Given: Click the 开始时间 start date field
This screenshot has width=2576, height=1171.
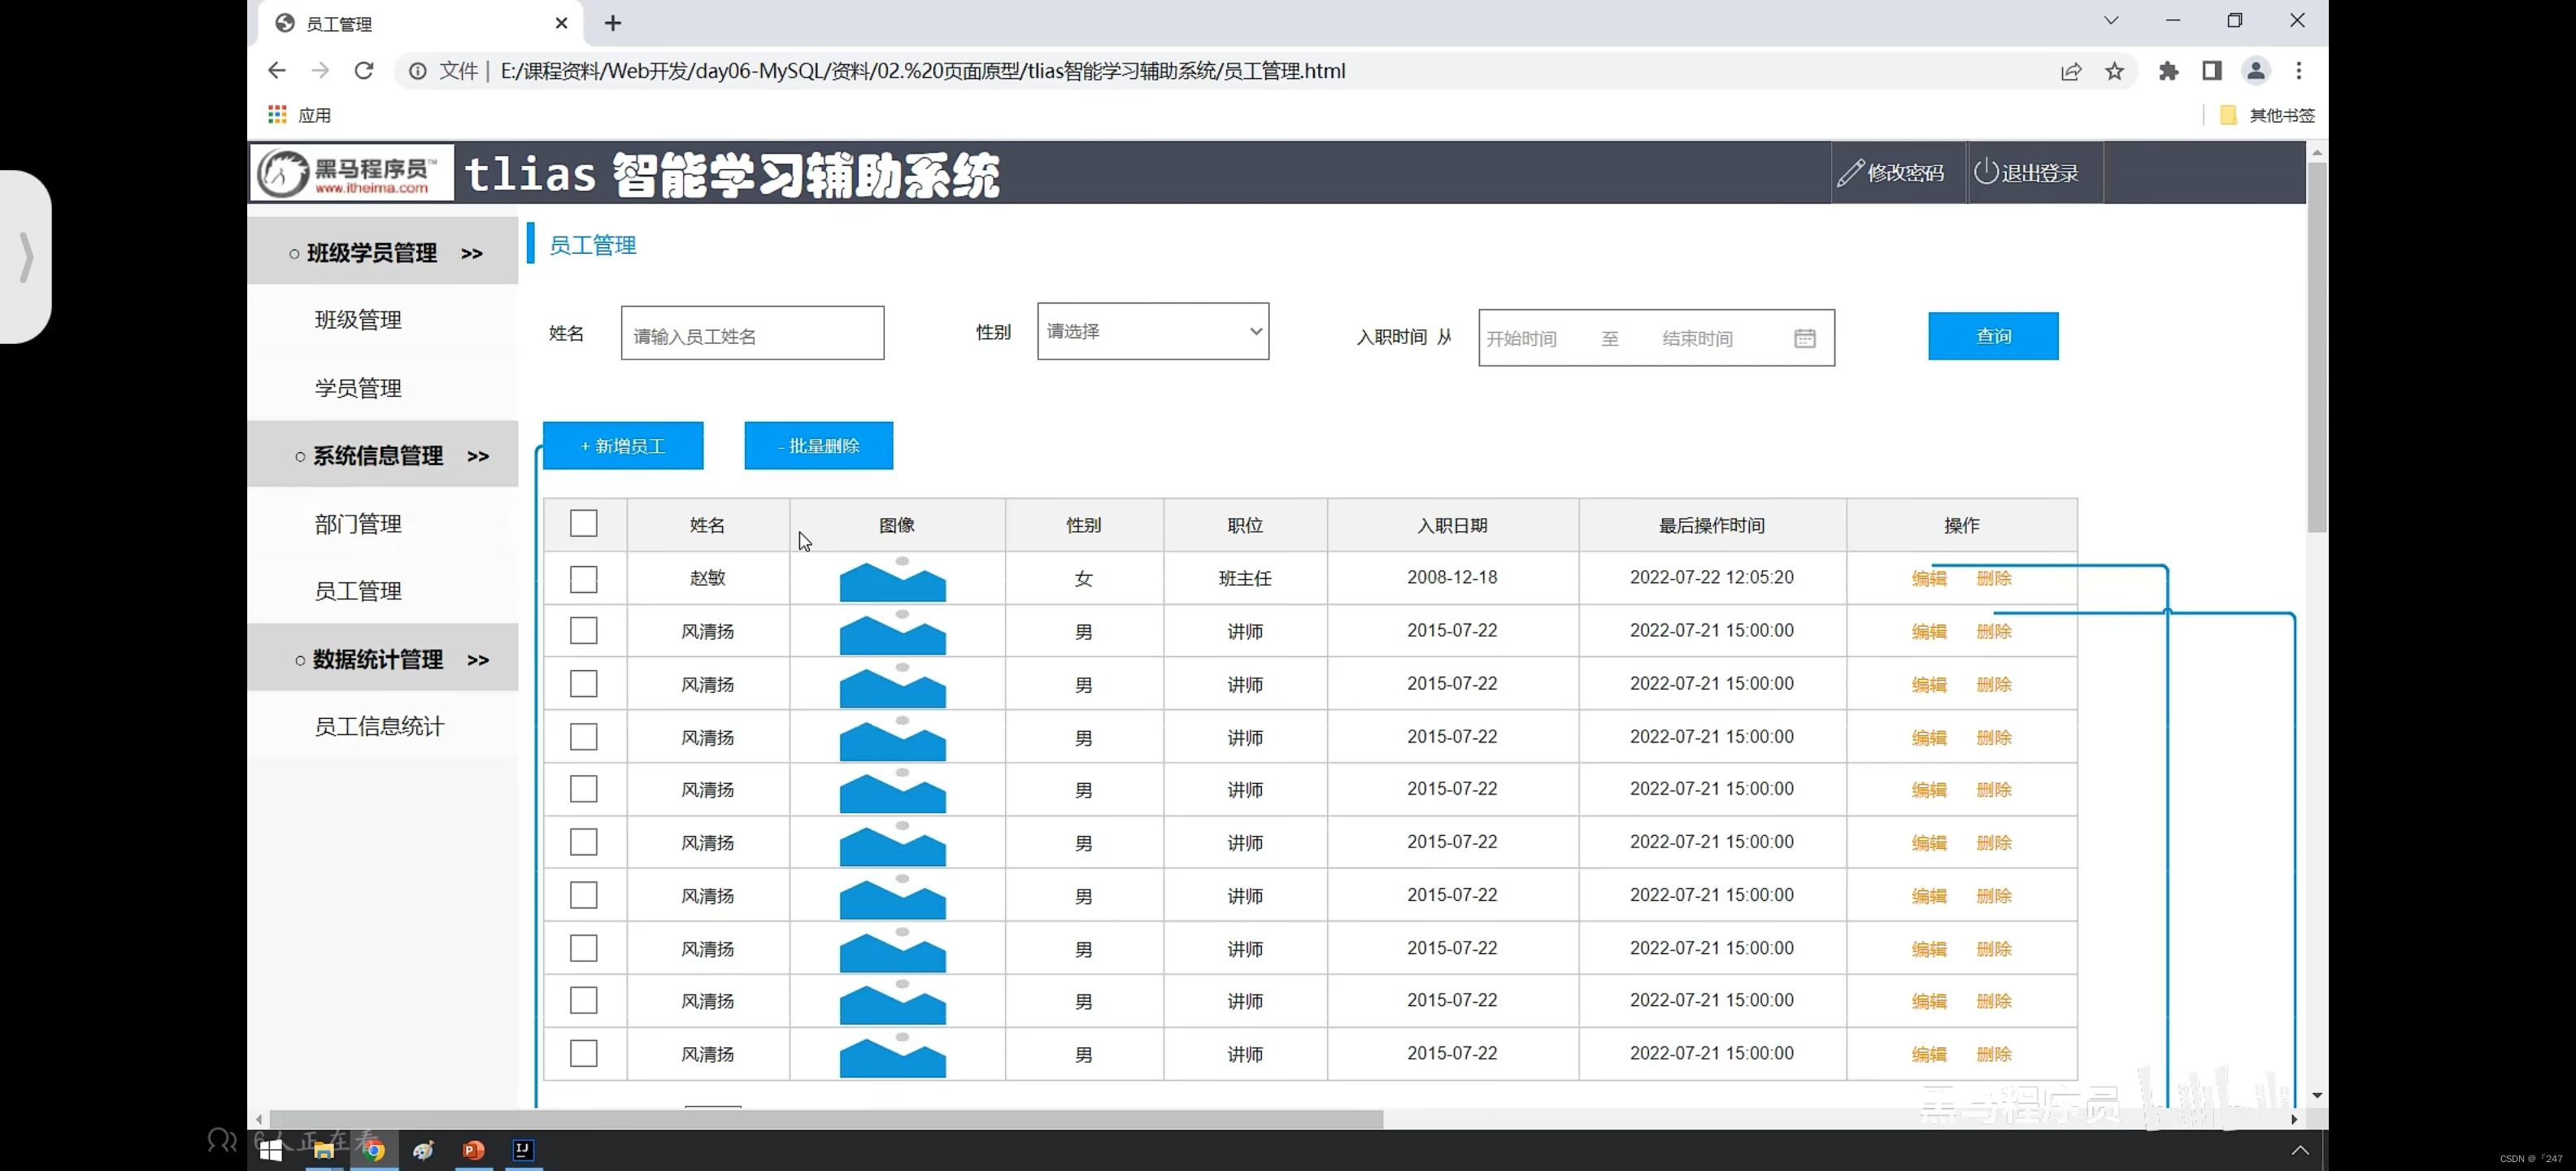Looking at the screenshot, I should (x=1521, y=339).
